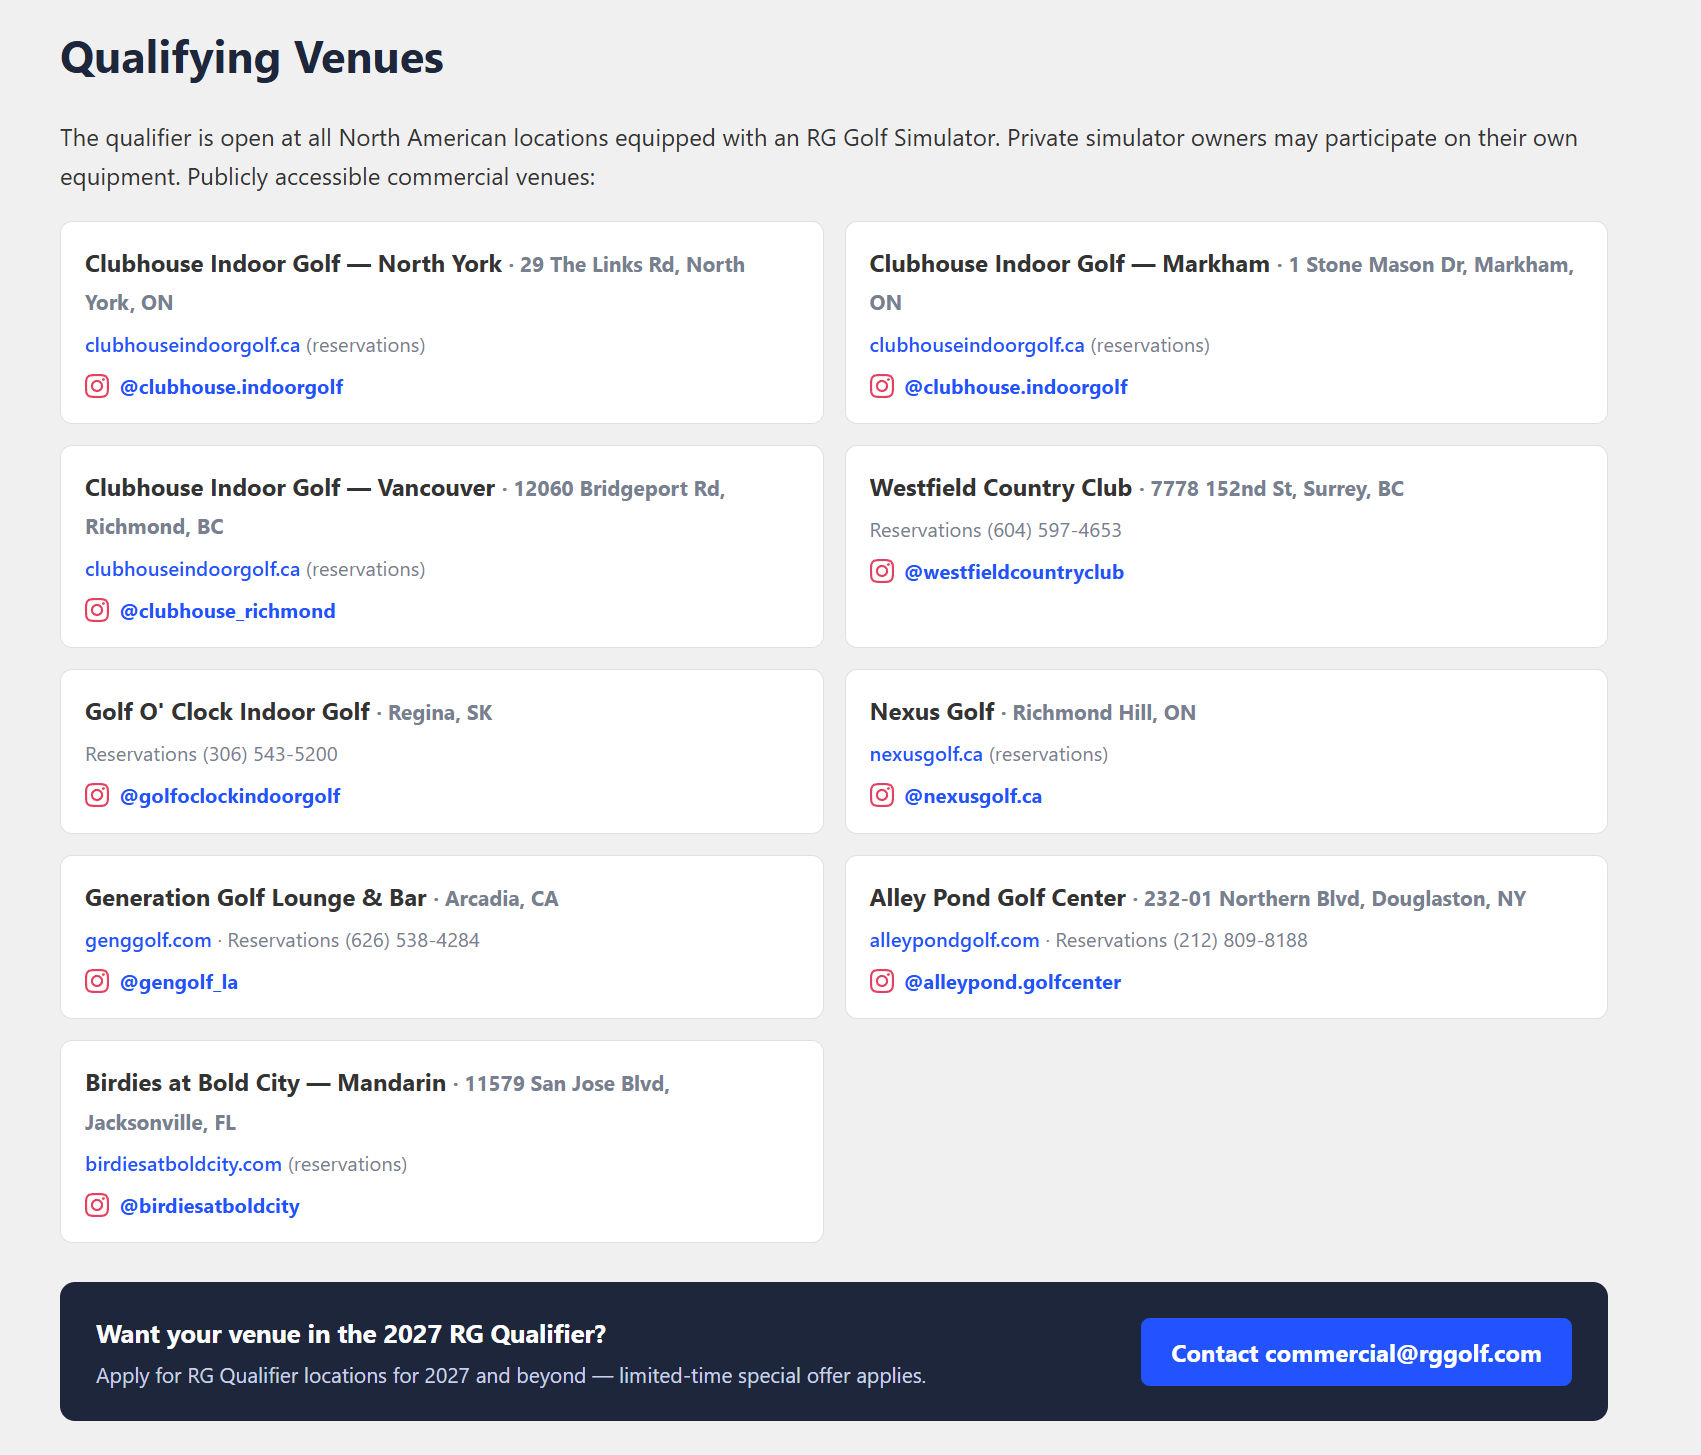This screenshot has height=1455, width=1701.
Task: Click Arcadia, CA location text
Action: click(502, 899)
